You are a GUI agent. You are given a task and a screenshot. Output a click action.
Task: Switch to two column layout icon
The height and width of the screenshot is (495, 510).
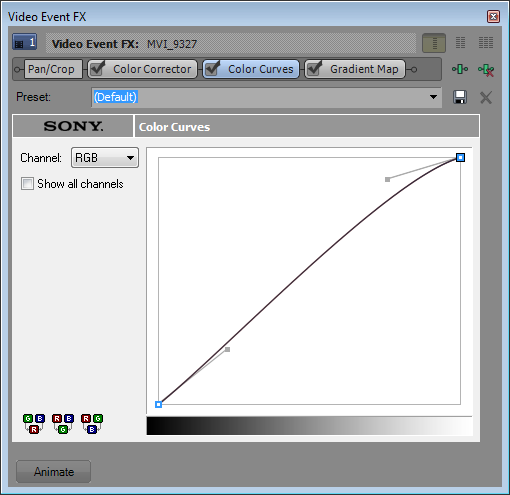(460, 43)
